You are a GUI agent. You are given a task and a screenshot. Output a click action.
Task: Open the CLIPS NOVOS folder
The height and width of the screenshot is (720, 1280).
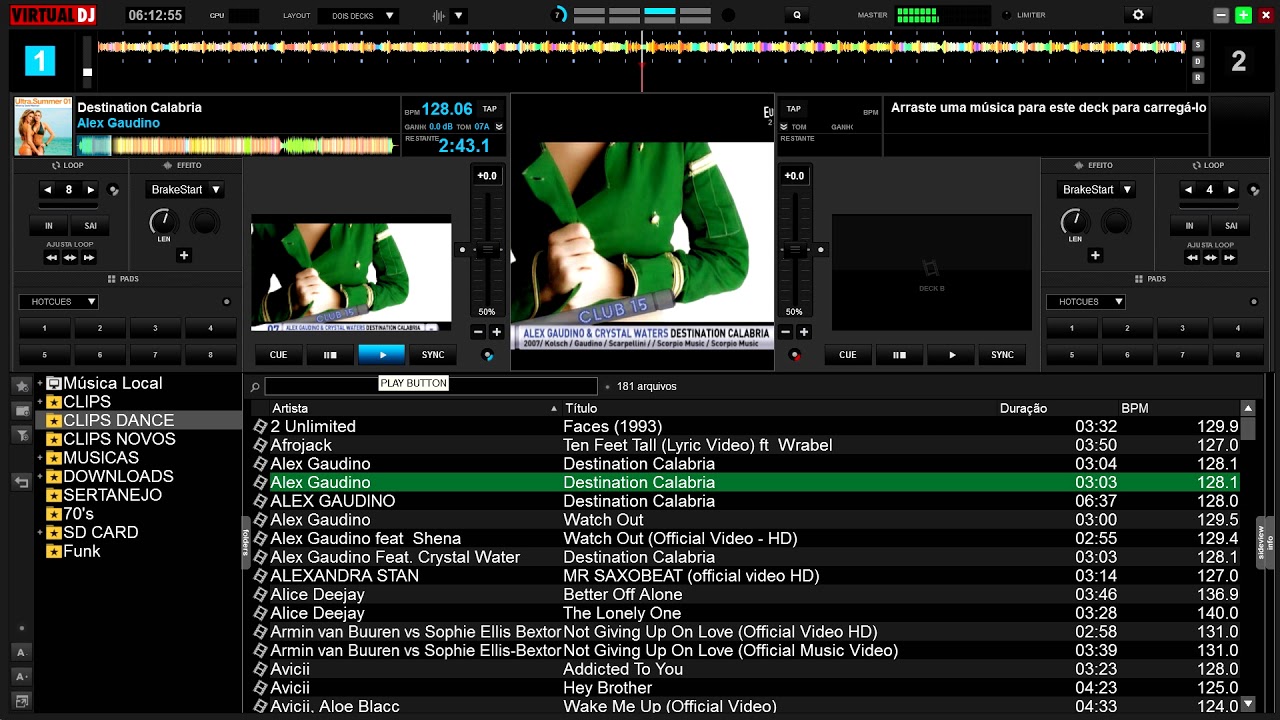click(x=119, y=439)
